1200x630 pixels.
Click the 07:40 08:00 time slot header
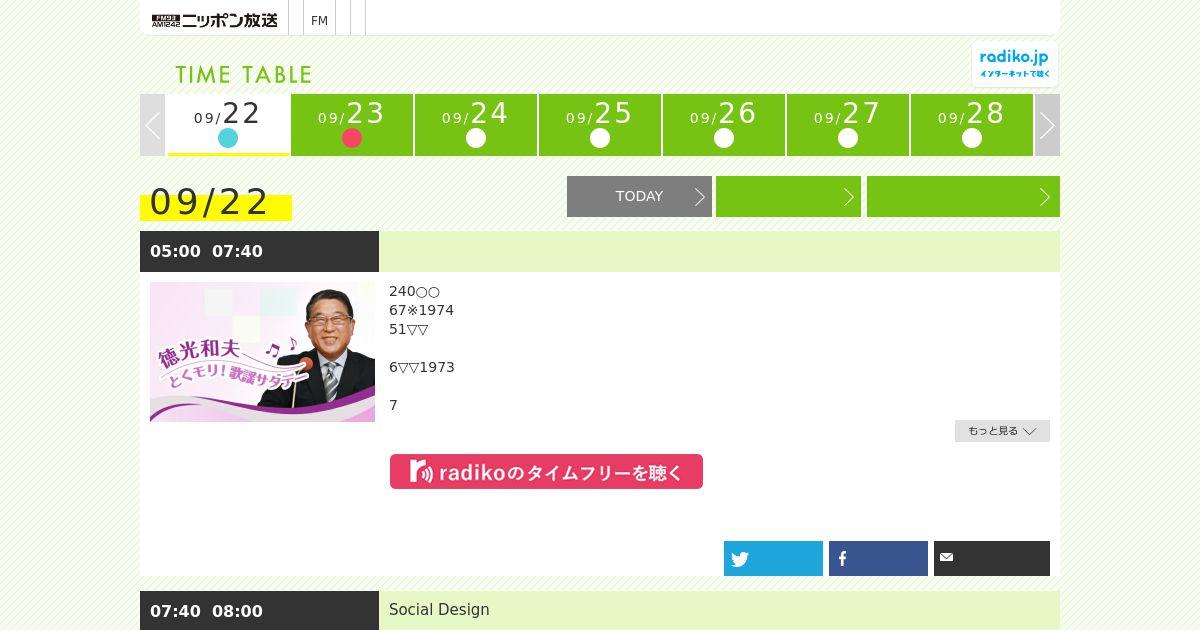(259, 611)
